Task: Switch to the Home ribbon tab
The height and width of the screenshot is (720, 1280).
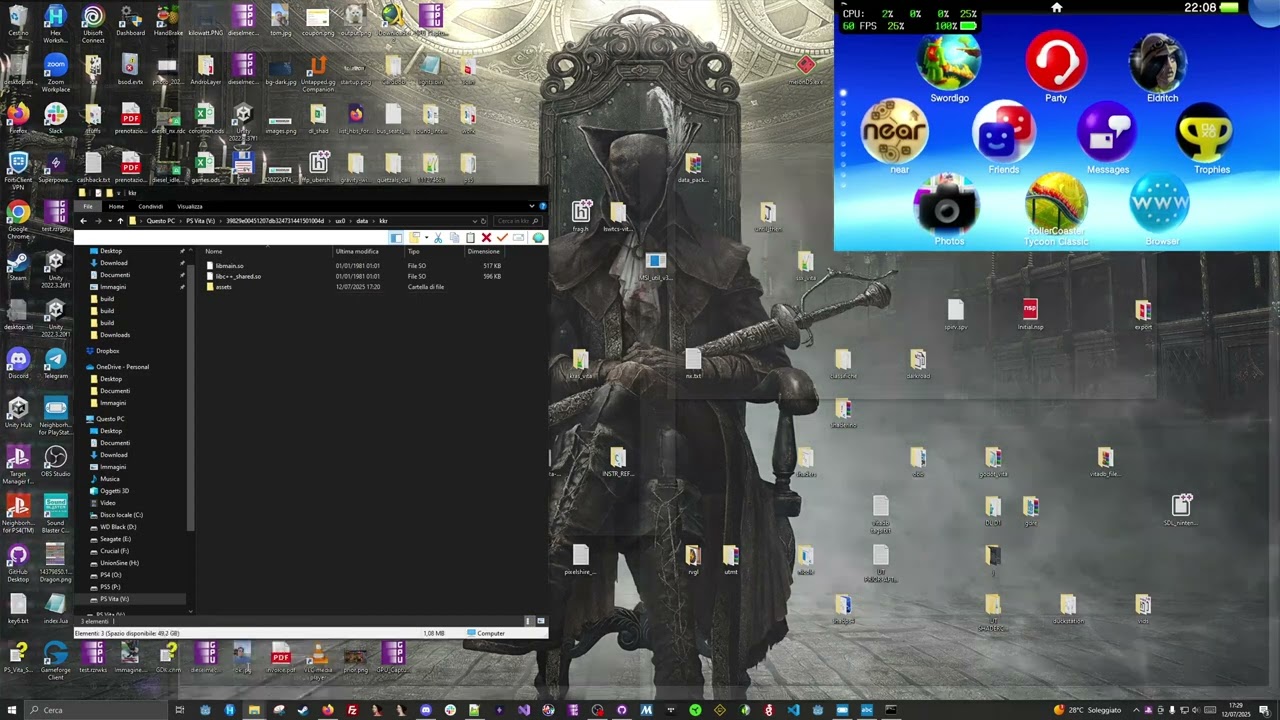Action: coord(116,207)
